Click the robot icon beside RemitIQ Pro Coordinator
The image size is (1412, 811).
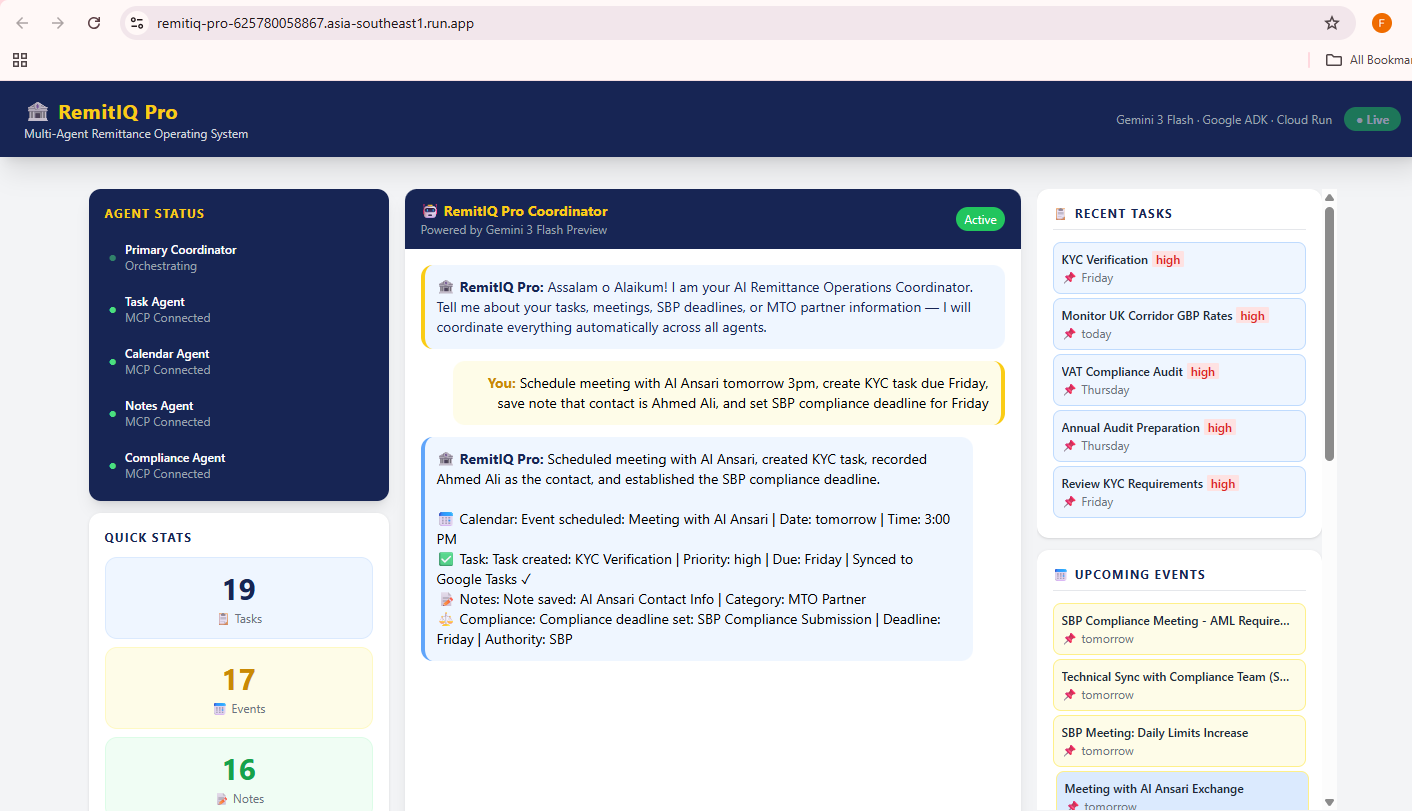pos(430,211)
